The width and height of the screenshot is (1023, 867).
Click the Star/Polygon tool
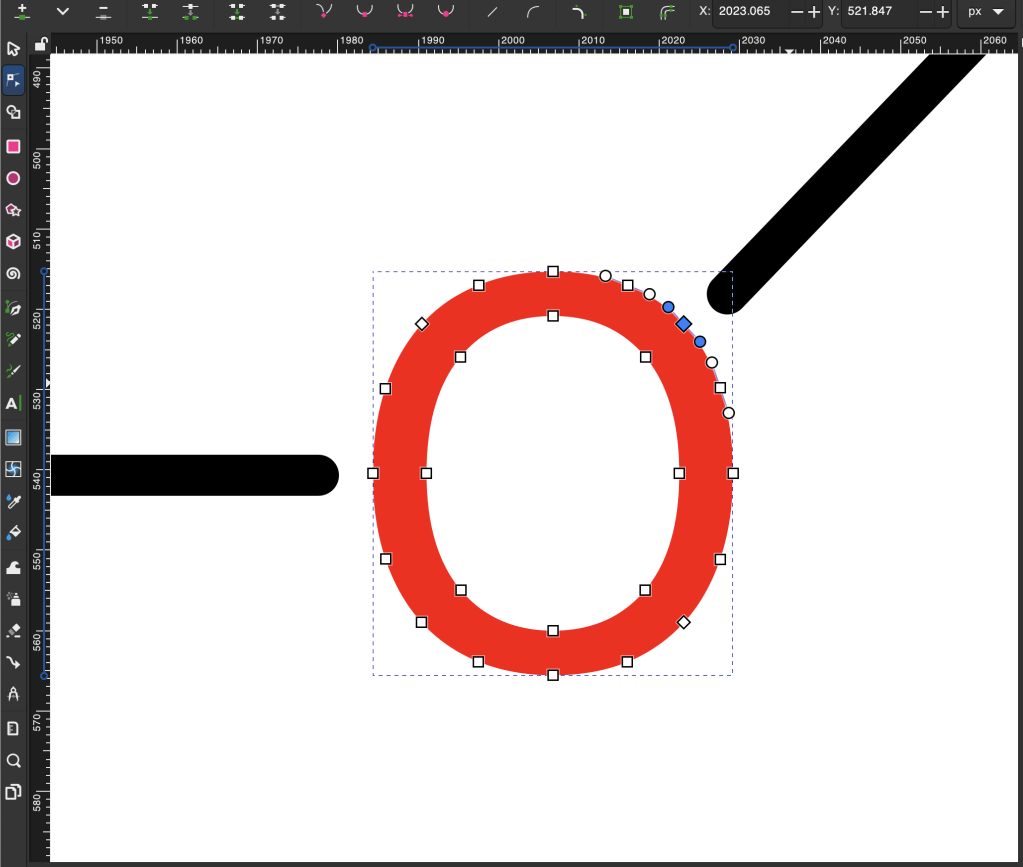(13, 210)
